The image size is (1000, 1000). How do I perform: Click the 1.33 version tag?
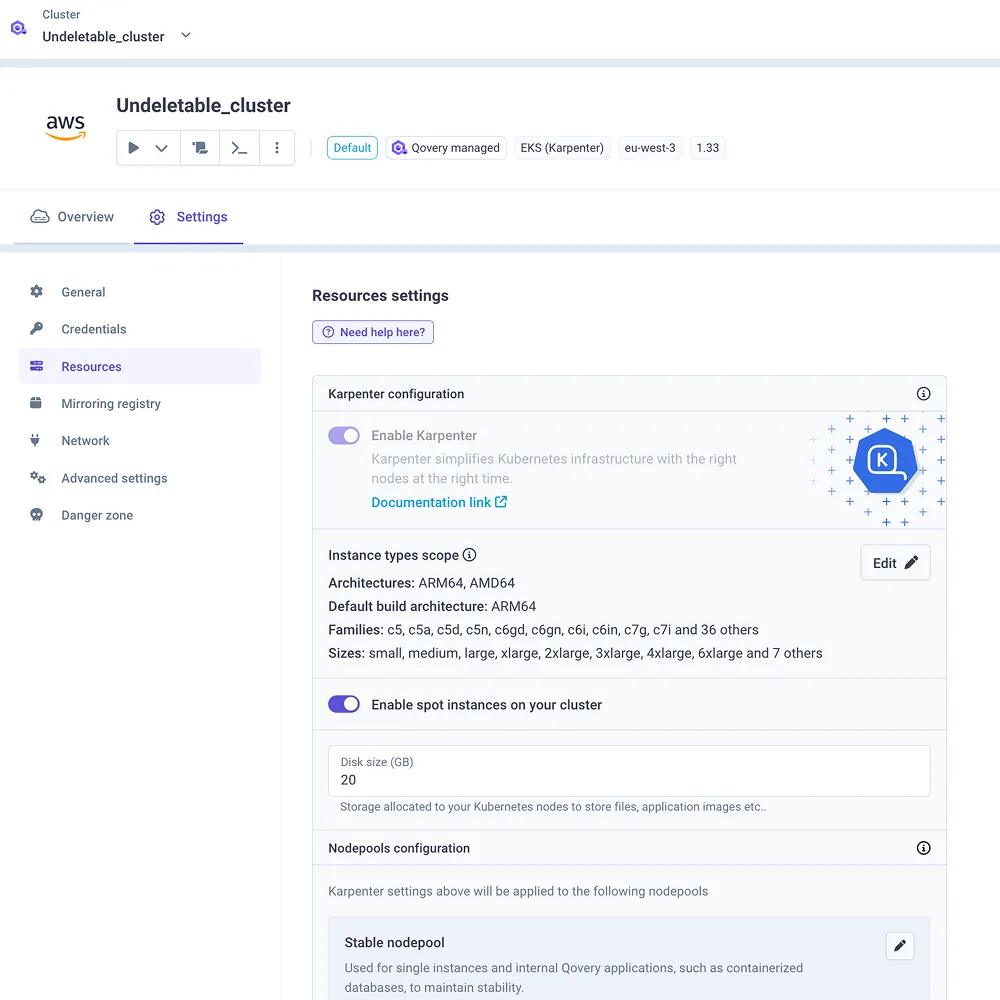point(707,148)
